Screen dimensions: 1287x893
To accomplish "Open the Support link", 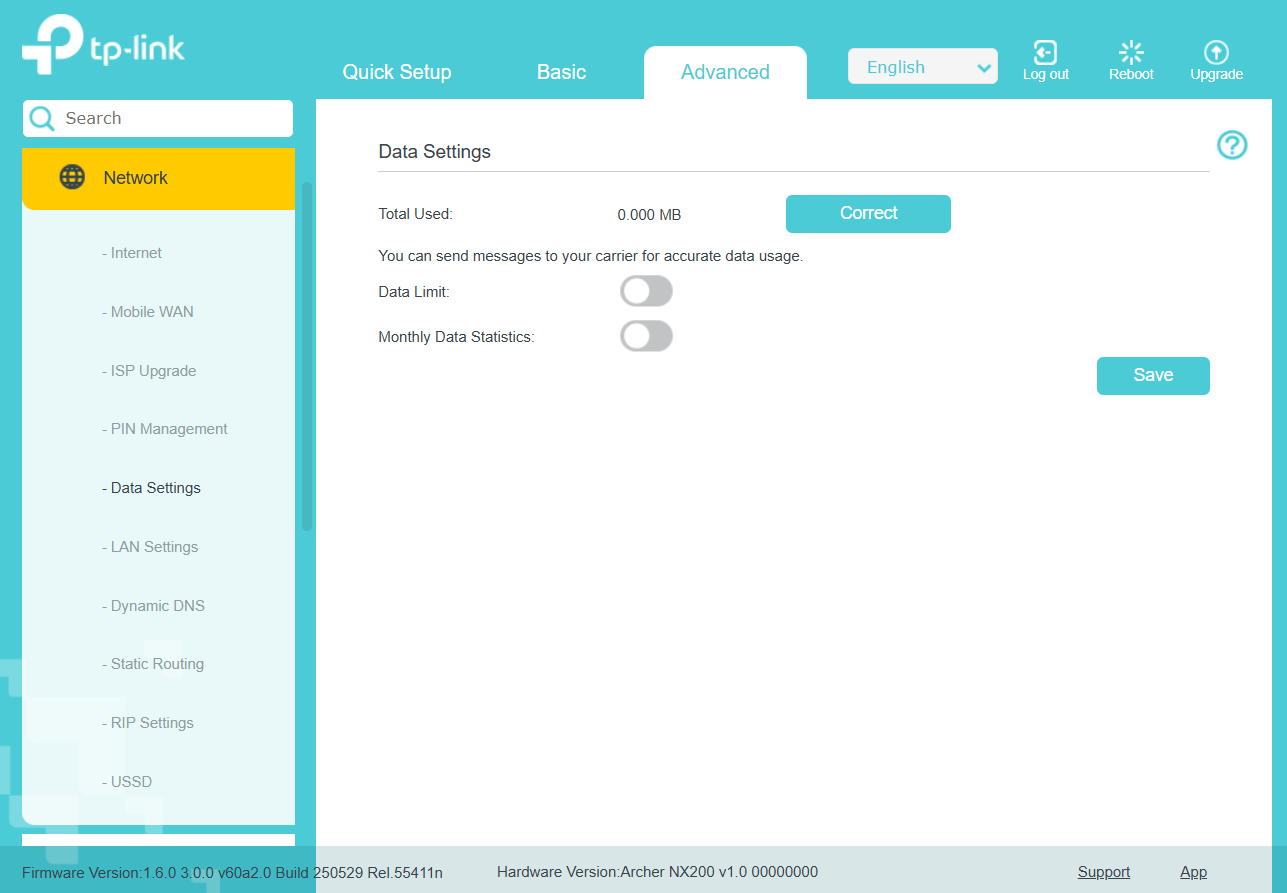I will (x=1103, y=871).
